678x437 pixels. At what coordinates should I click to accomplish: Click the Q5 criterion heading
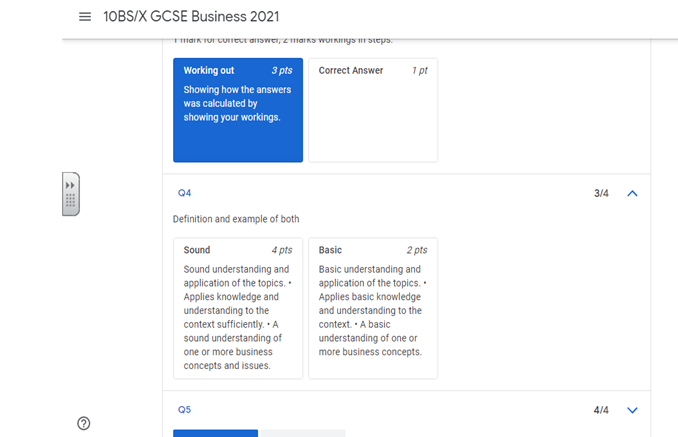[184, 410]
